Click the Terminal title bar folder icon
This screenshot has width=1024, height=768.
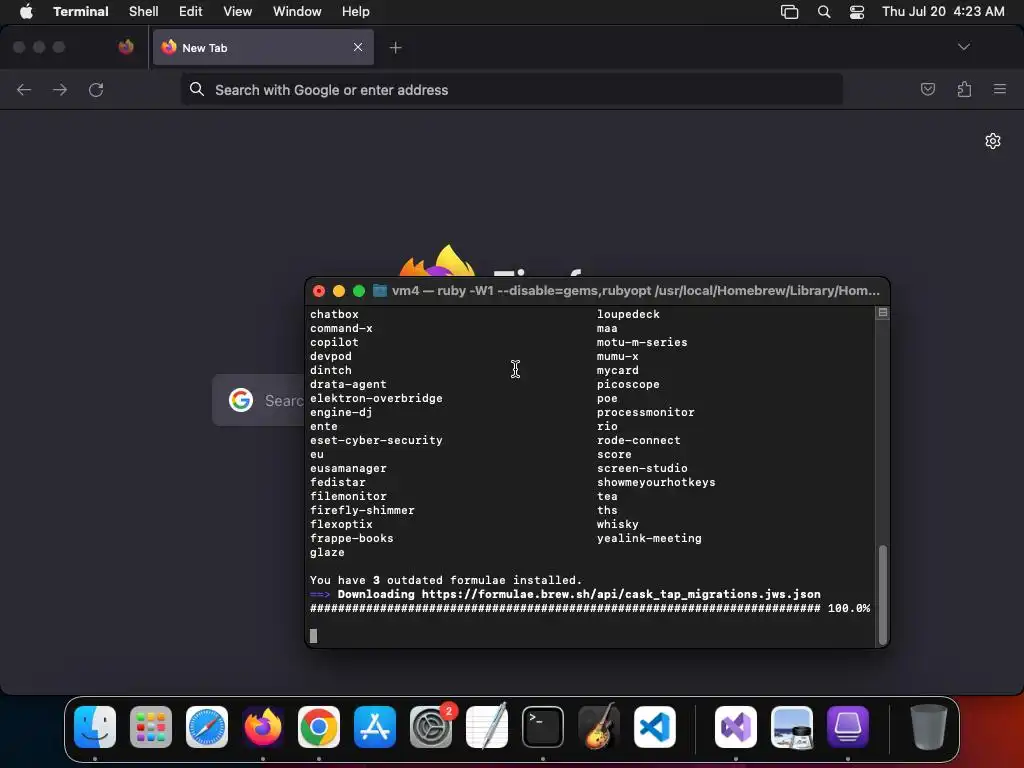[x=379, y=291]
